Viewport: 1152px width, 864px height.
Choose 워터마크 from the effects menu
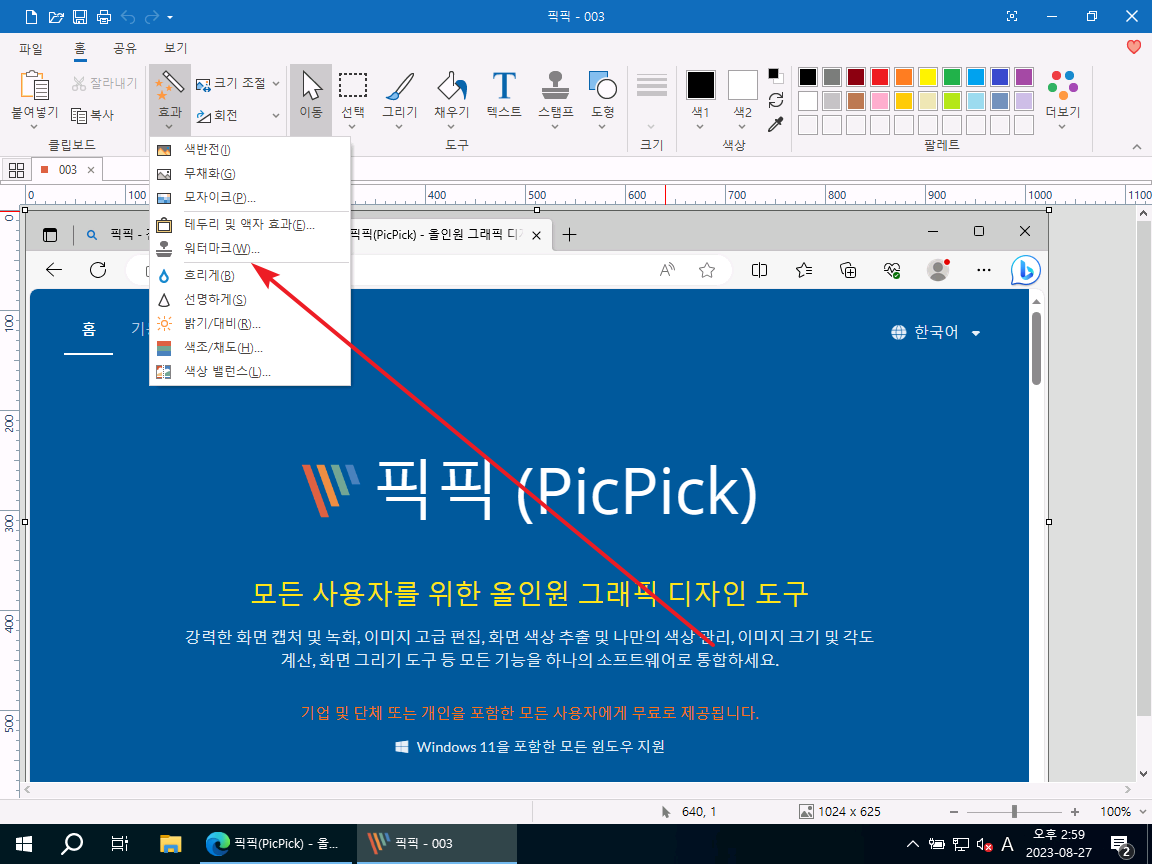coord(250,248)
